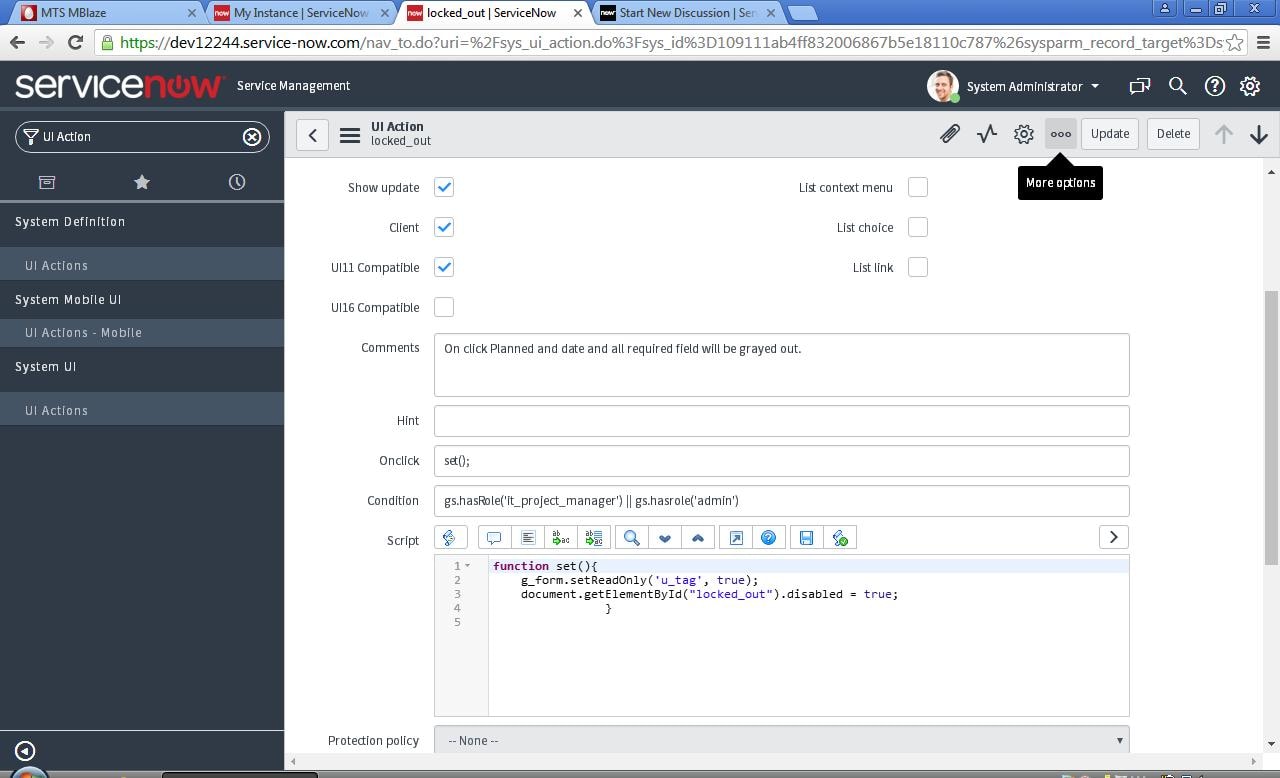
Task: Toggle syntax highlighting in the script editor
Action: 450,538
